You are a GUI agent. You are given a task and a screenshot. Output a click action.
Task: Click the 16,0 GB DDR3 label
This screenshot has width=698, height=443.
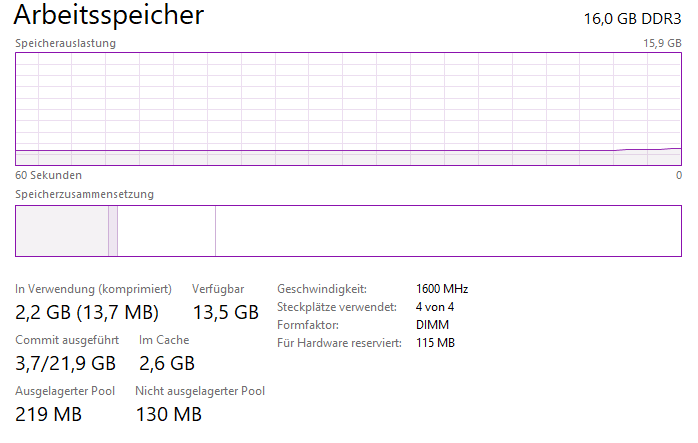633,19
